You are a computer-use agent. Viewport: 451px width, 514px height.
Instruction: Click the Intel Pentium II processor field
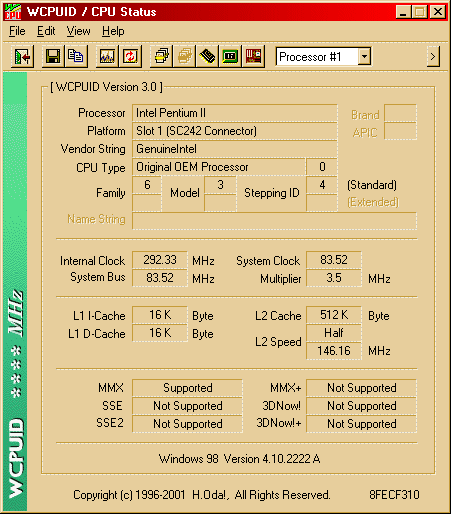(x=235, y=113)
